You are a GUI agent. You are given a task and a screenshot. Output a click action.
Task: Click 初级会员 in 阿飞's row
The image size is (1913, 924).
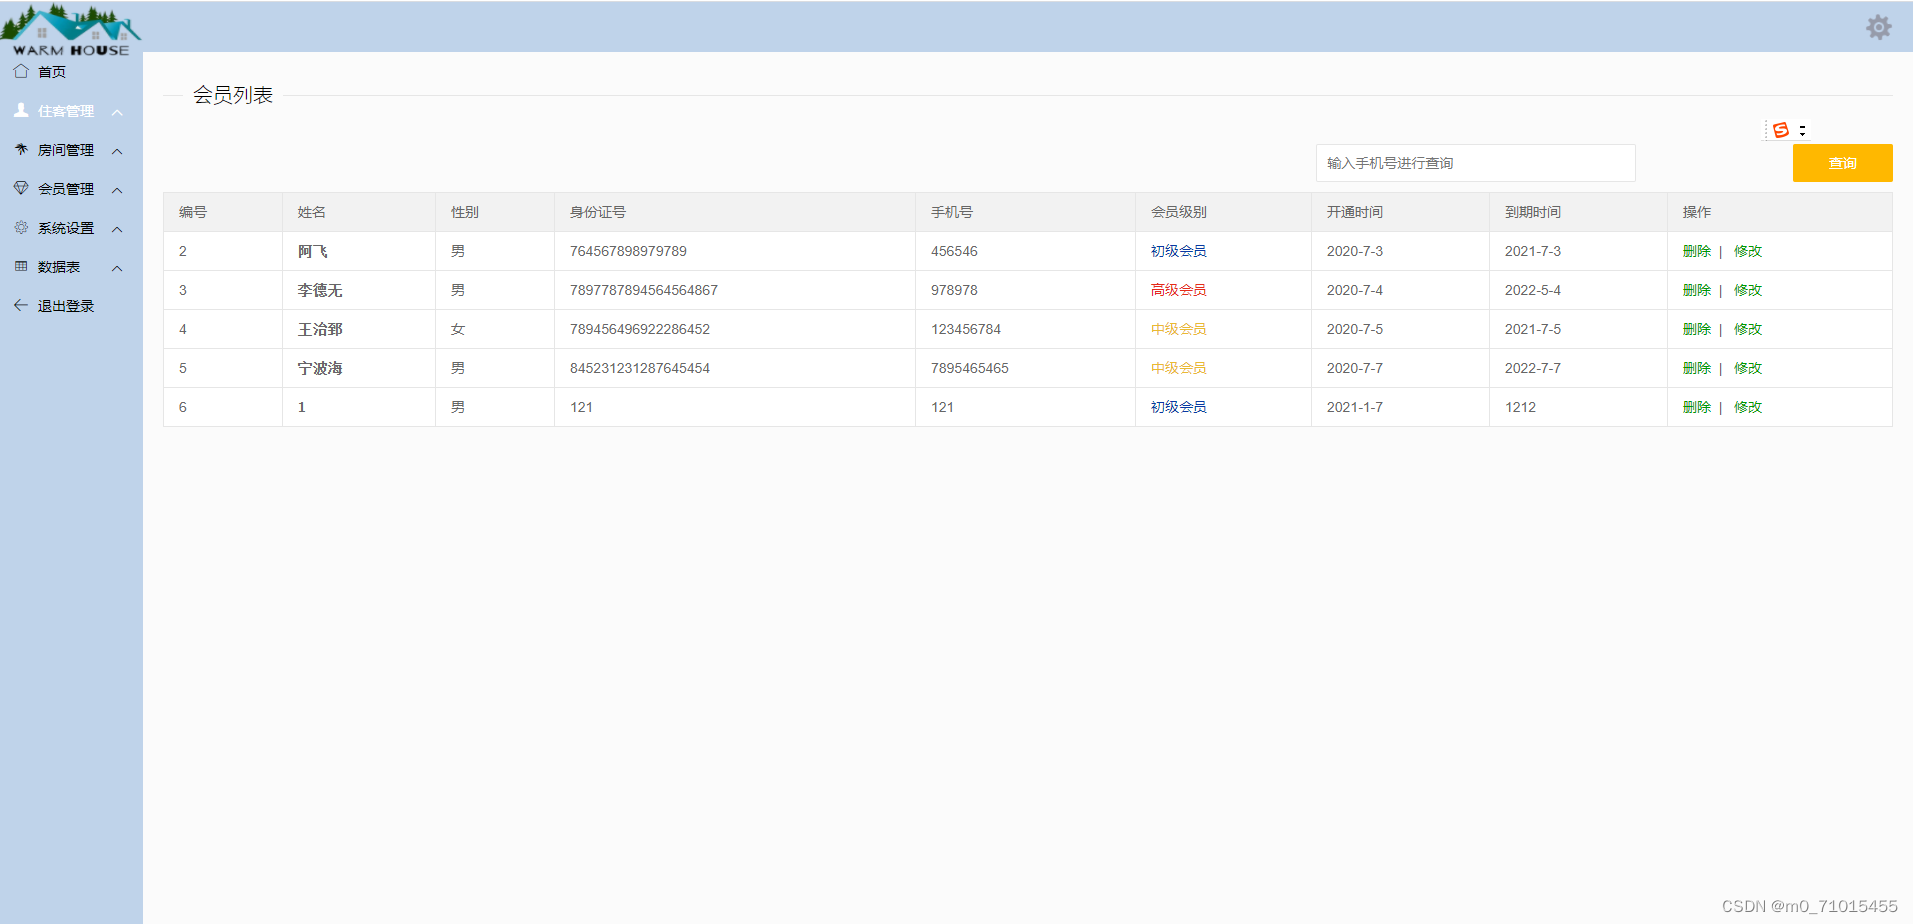pos(1178,251)
